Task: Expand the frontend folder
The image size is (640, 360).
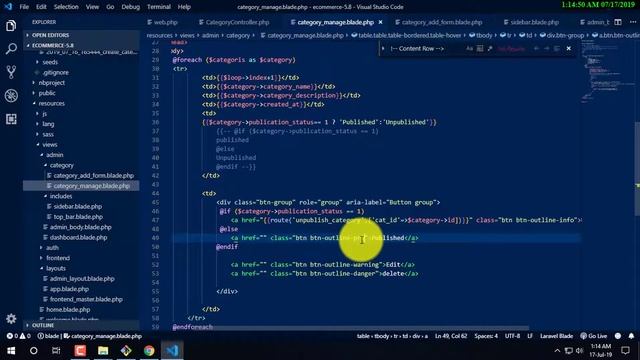Action: click(x=58, y=258)
